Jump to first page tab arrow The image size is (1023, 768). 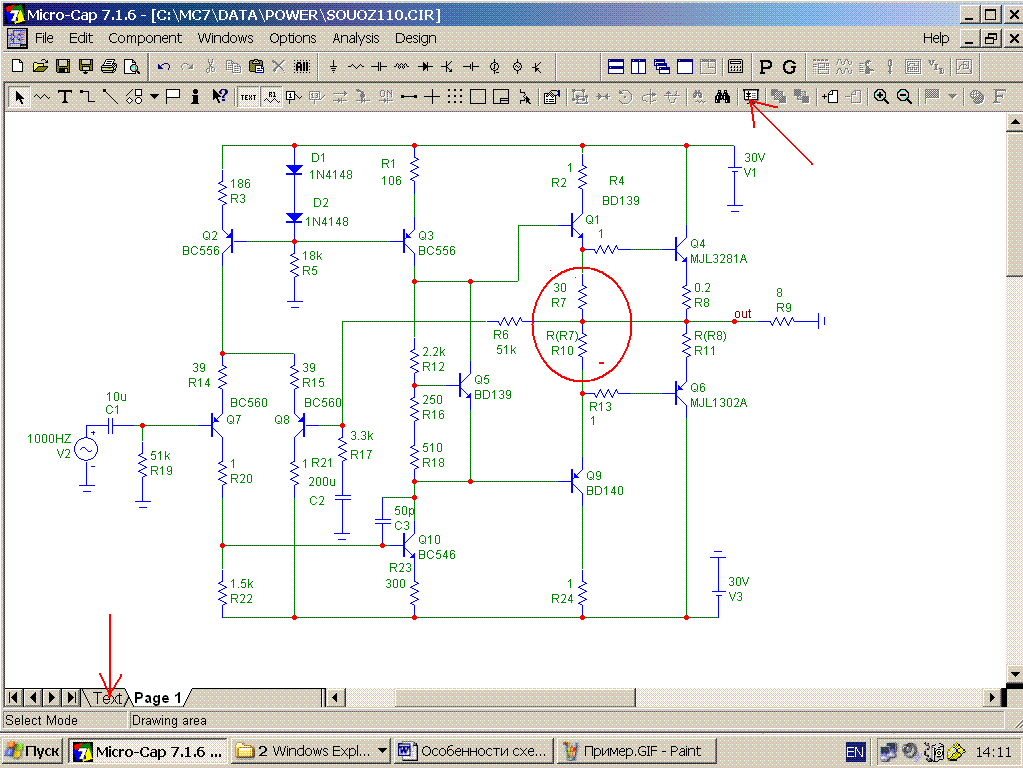(13, 698)
